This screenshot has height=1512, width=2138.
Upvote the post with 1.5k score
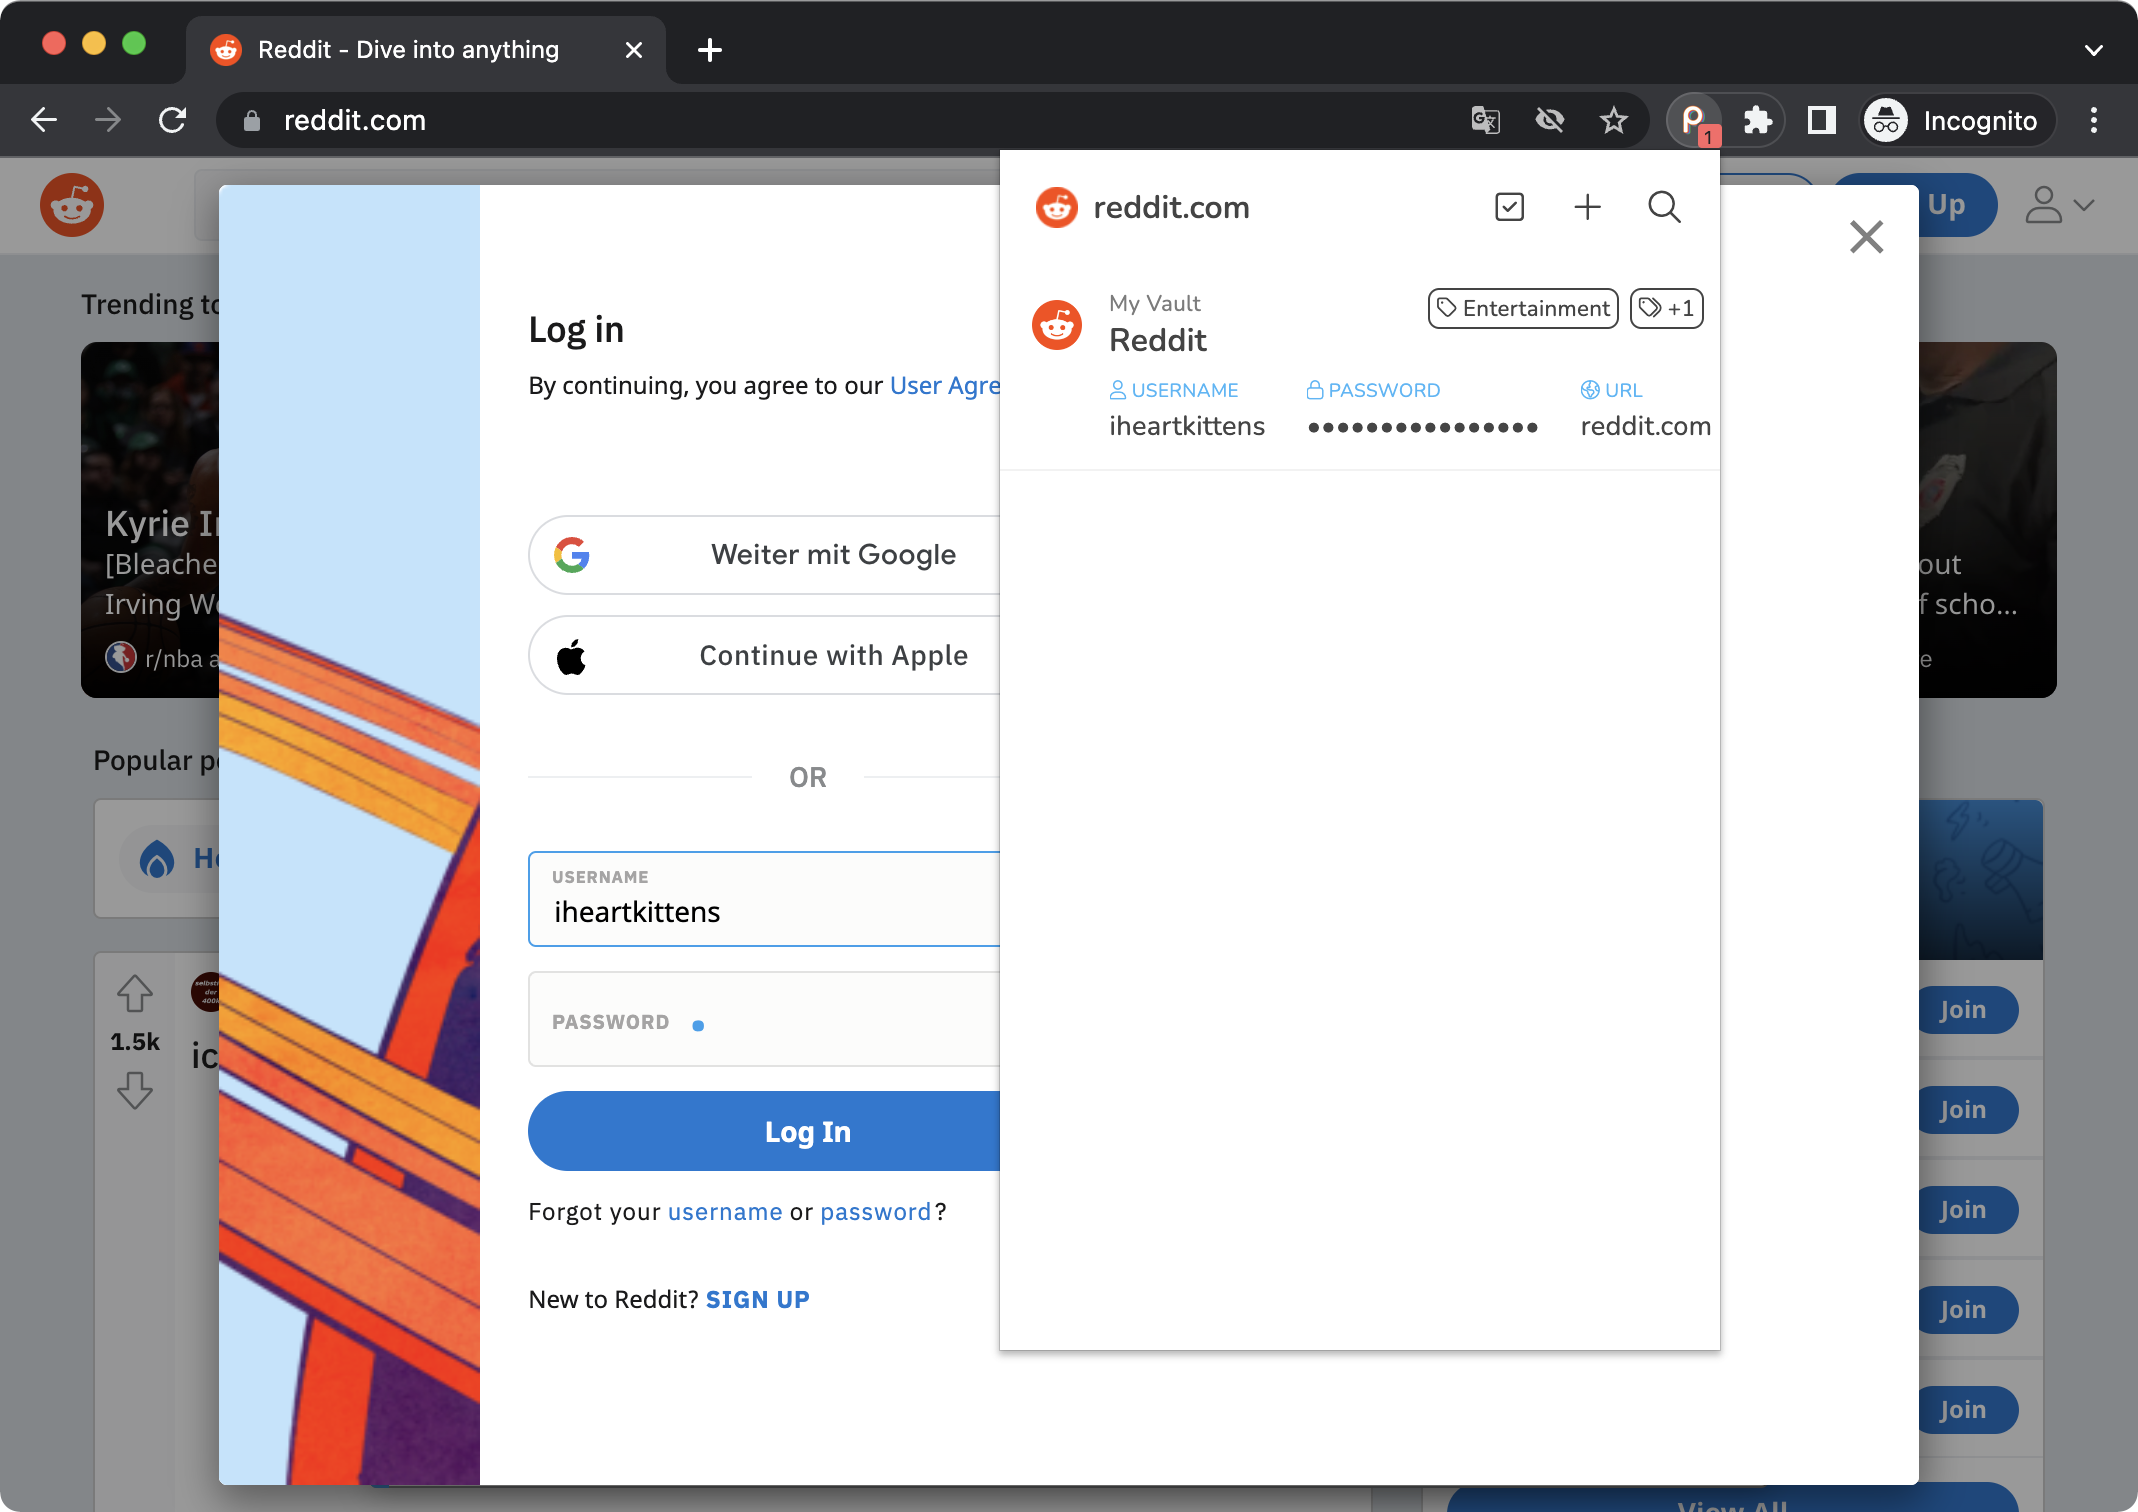point(135,993)
